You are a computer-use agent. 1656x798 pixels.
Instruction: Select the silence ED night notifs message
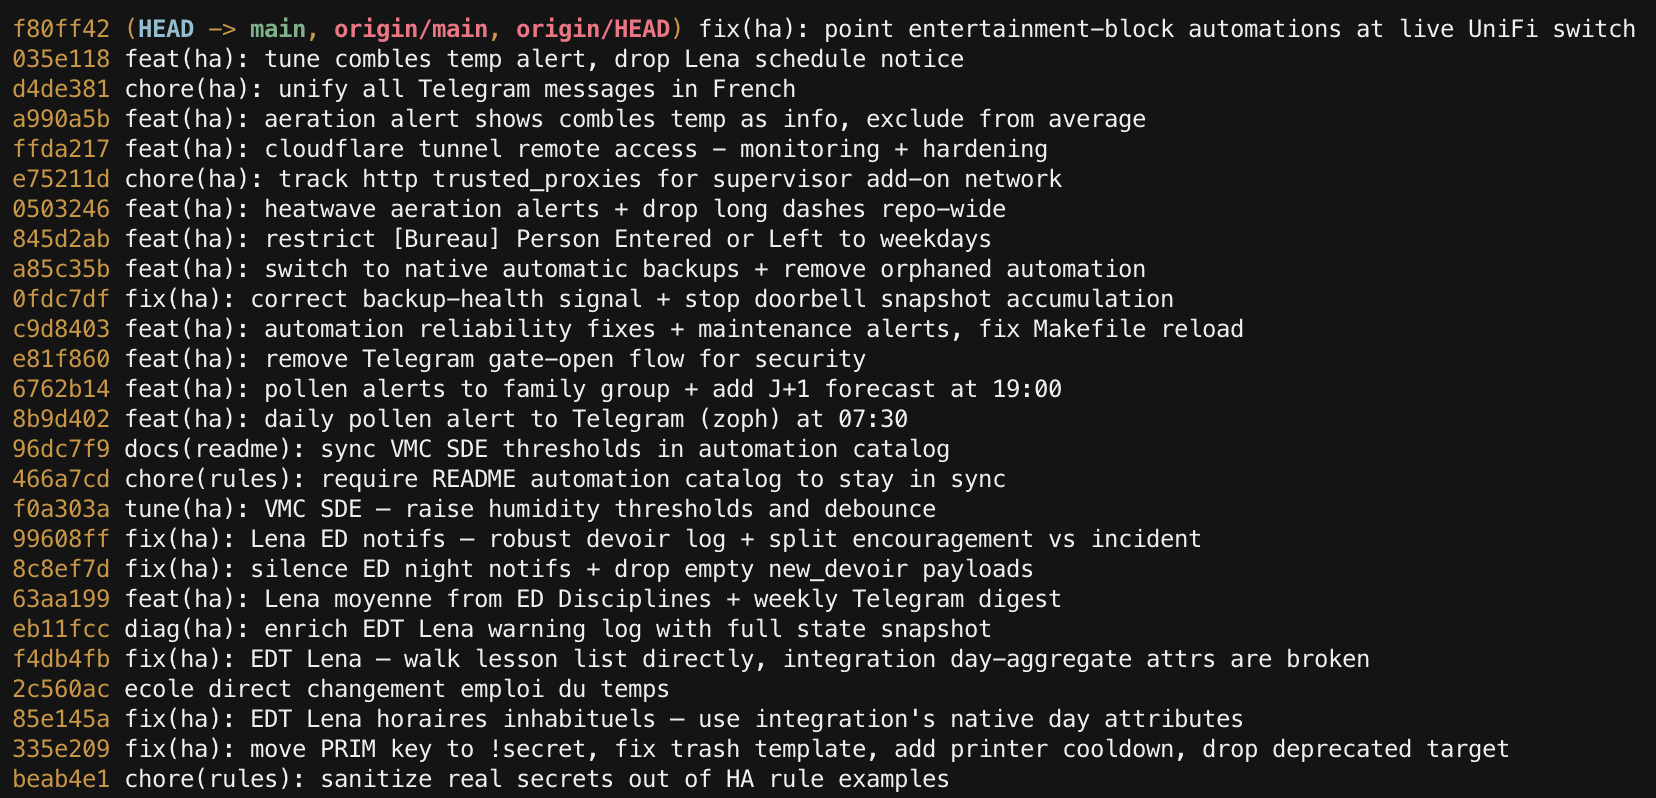pyautogui.click(x=579, y=569)
